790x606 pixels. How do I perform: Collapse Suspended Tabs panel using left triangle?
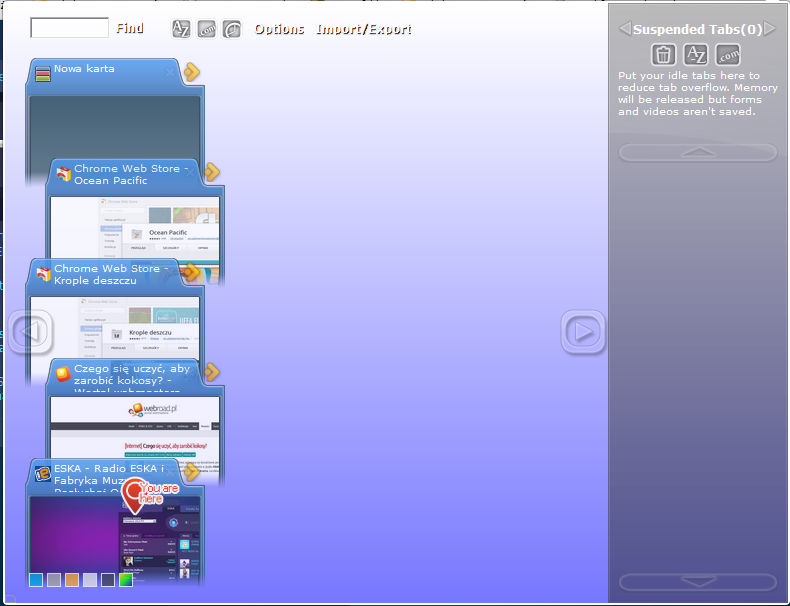coord(624,29)
